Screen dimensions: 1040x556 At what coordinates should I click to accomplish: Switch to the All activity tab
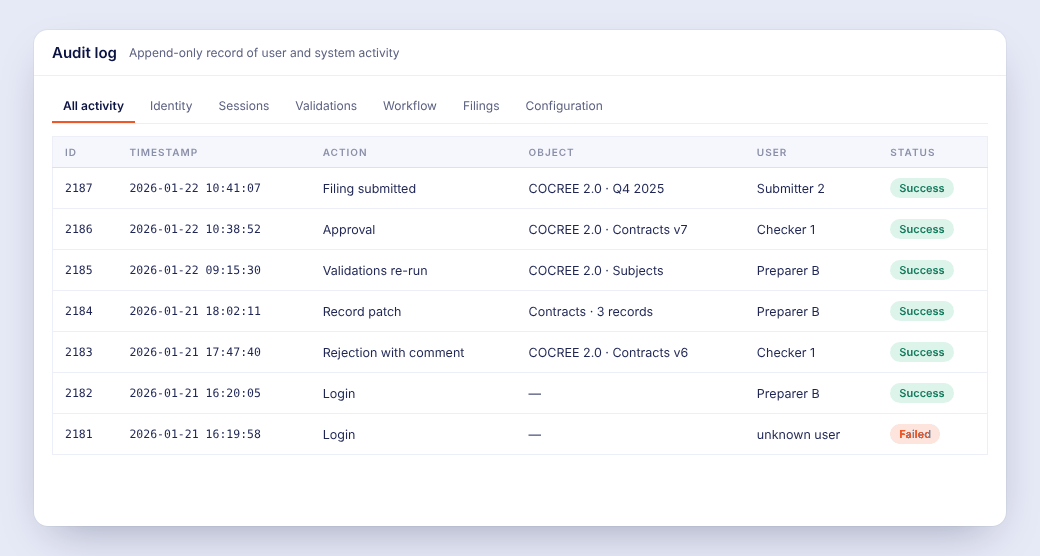[x=94, y=106]
